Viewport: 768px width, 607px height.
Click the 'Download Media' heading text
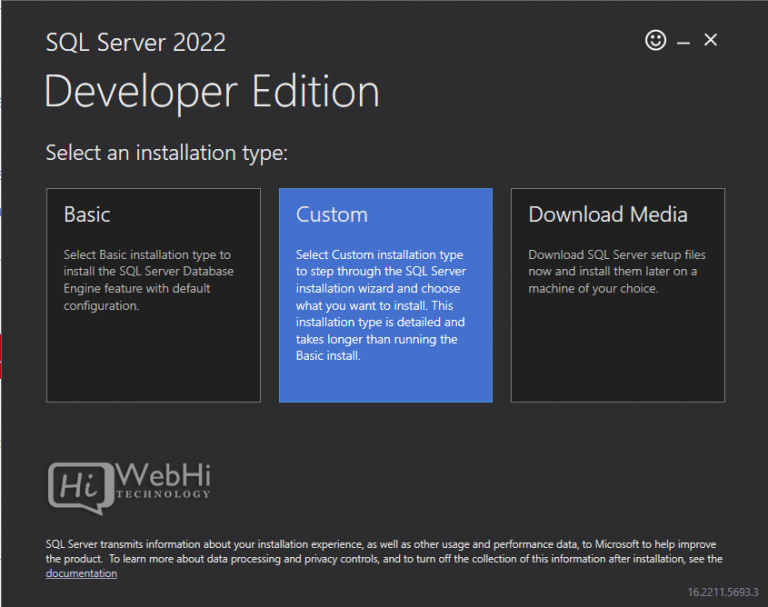(608, 214)
